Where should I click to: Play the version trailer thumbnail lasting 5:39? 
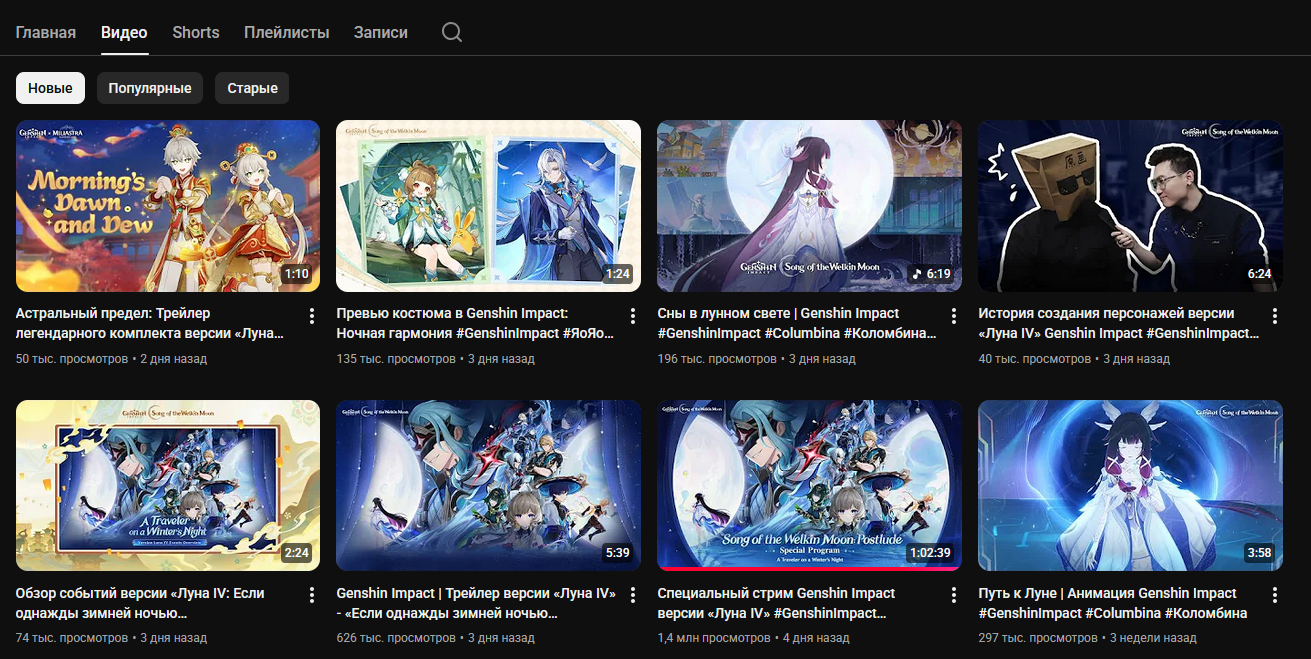[489, 485]
